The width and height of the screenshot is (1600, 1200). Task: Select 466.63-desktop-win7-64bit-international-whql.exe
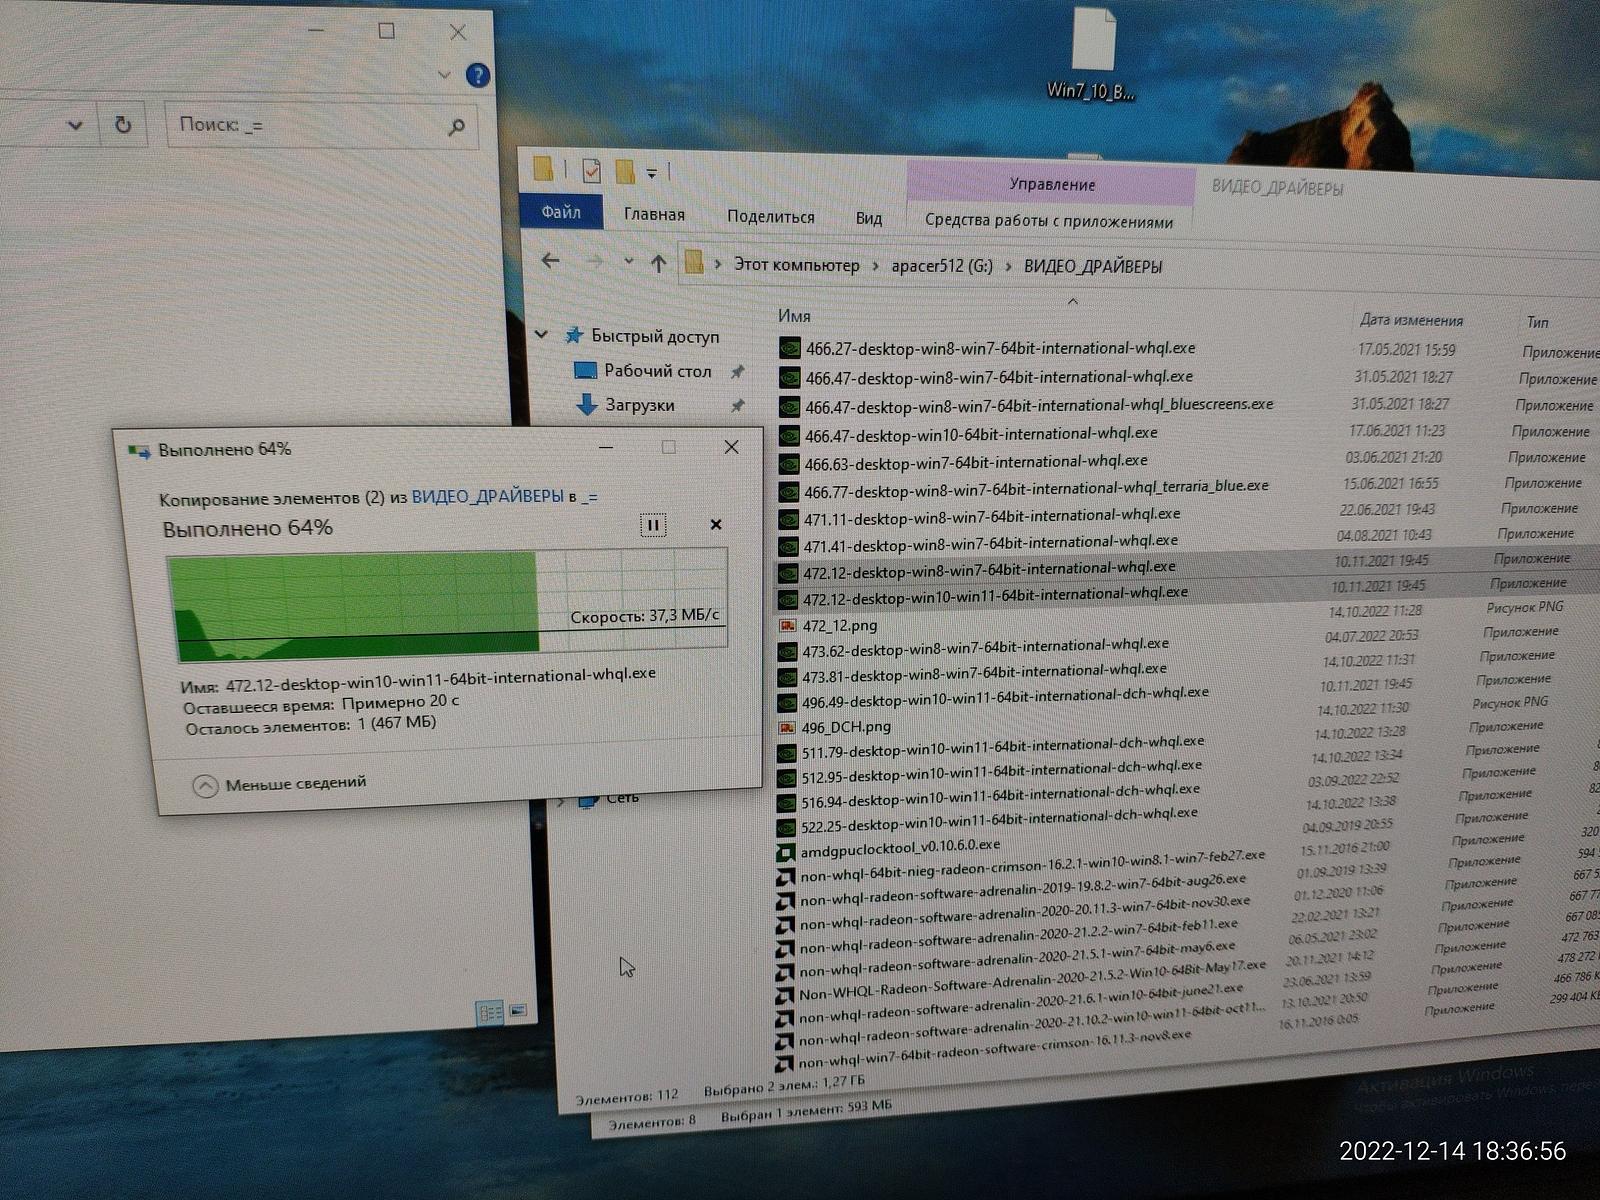pos(975,462)
